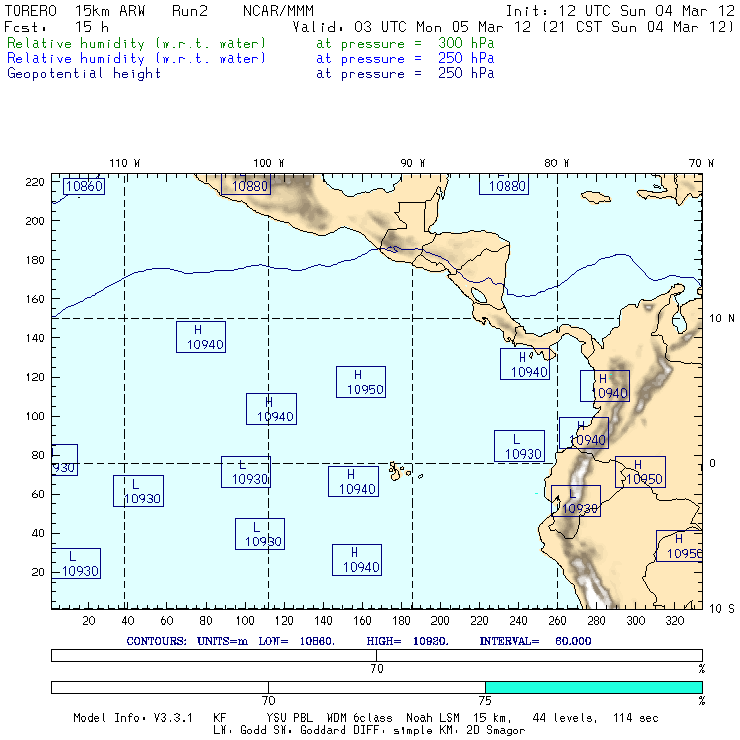Select the H 10950 box north of Galápagos

click(x=361, y=382)
